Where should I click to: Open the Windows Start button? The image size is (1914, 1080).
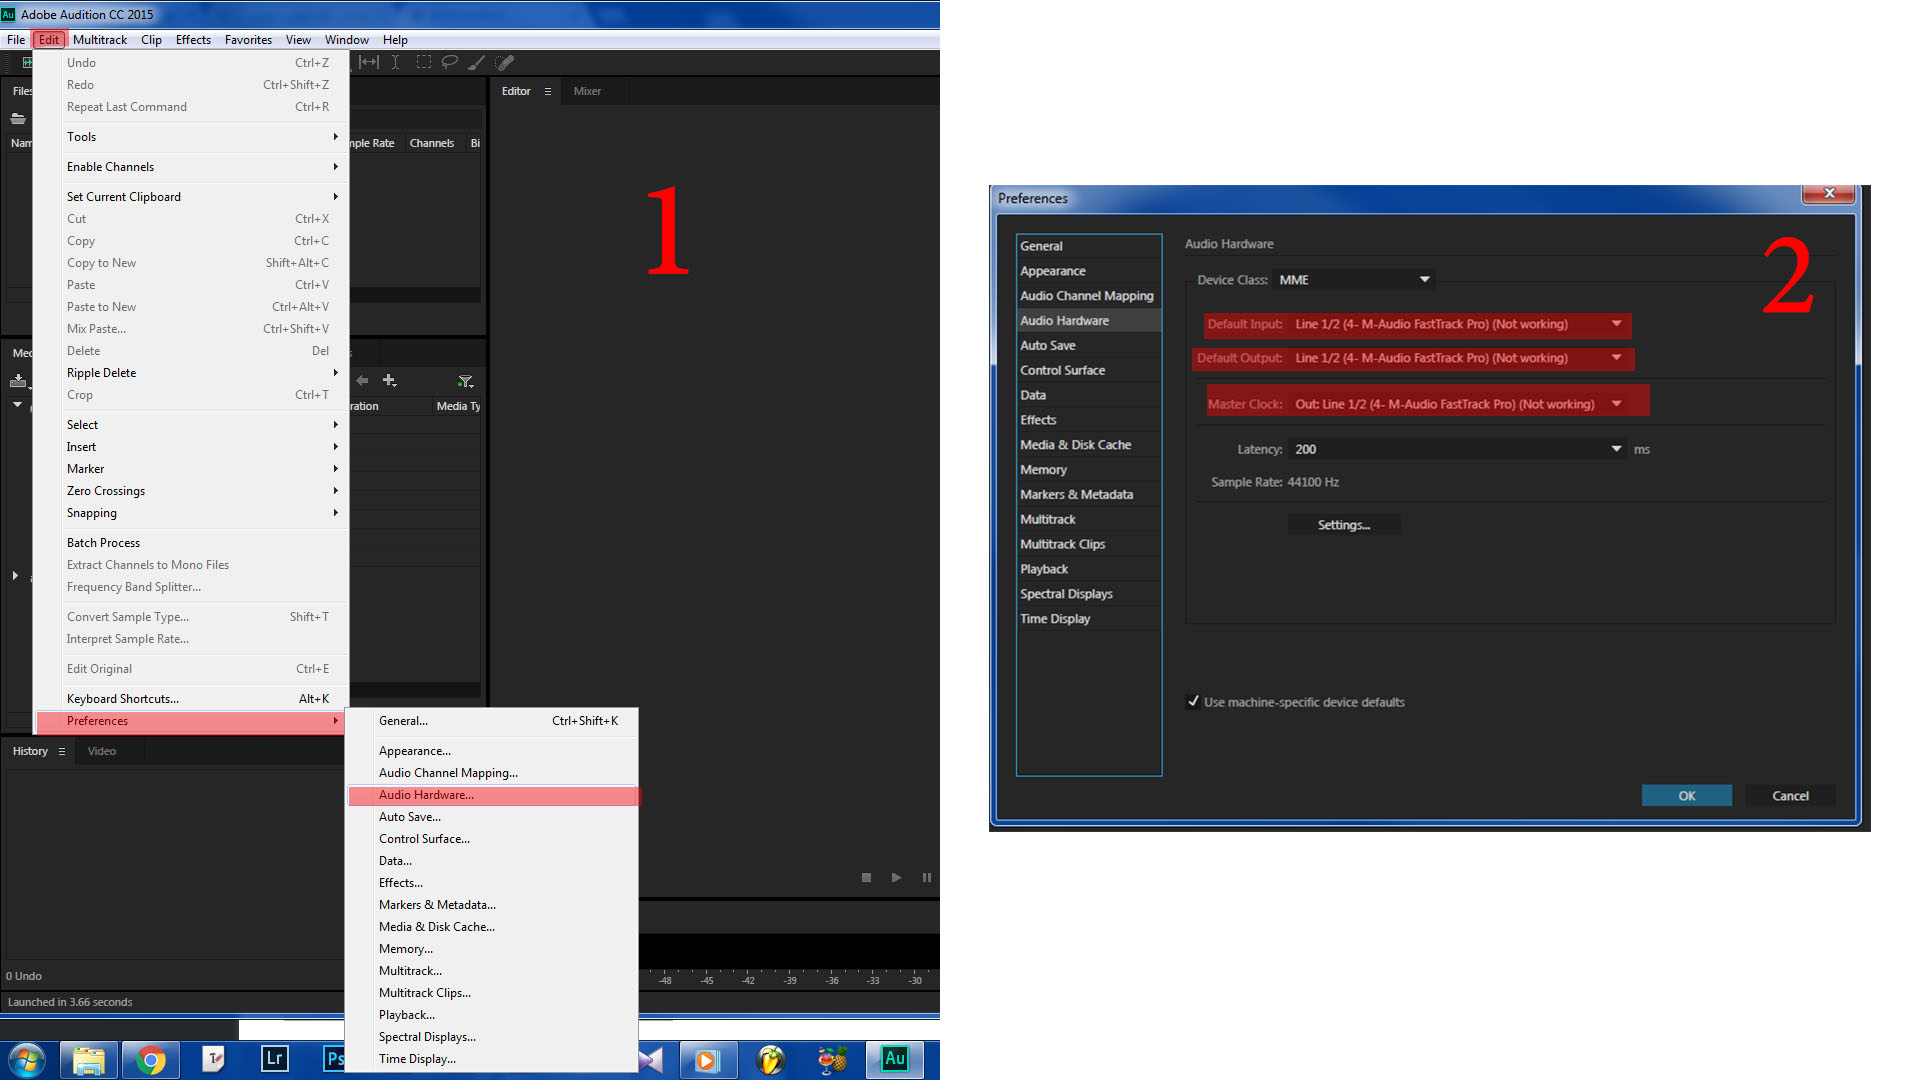(x=27, y=1060)
